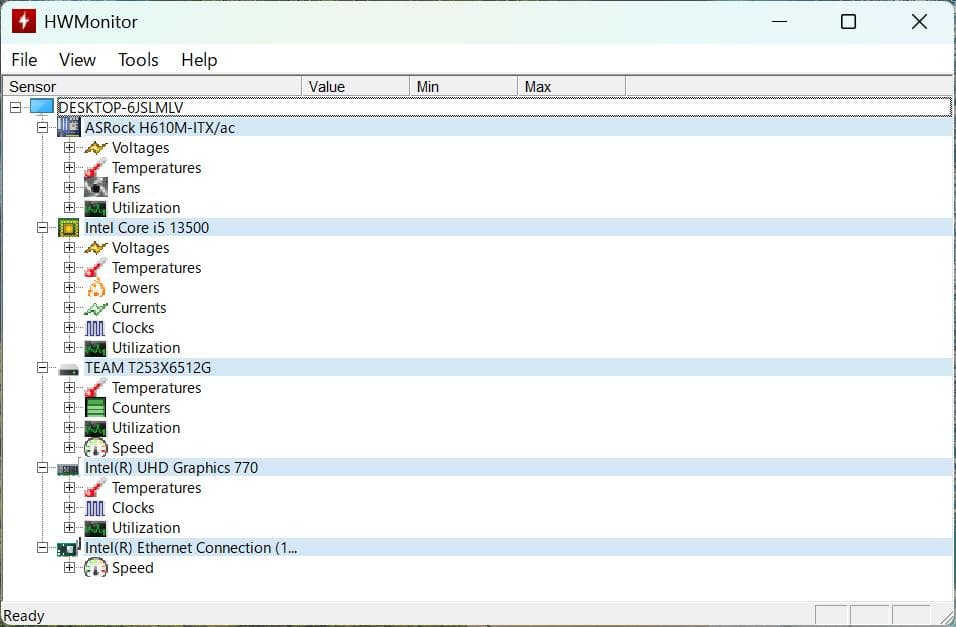
Task: Collapse the Intel(R) UHD Graphics 770 node
Action: point(42,468)
